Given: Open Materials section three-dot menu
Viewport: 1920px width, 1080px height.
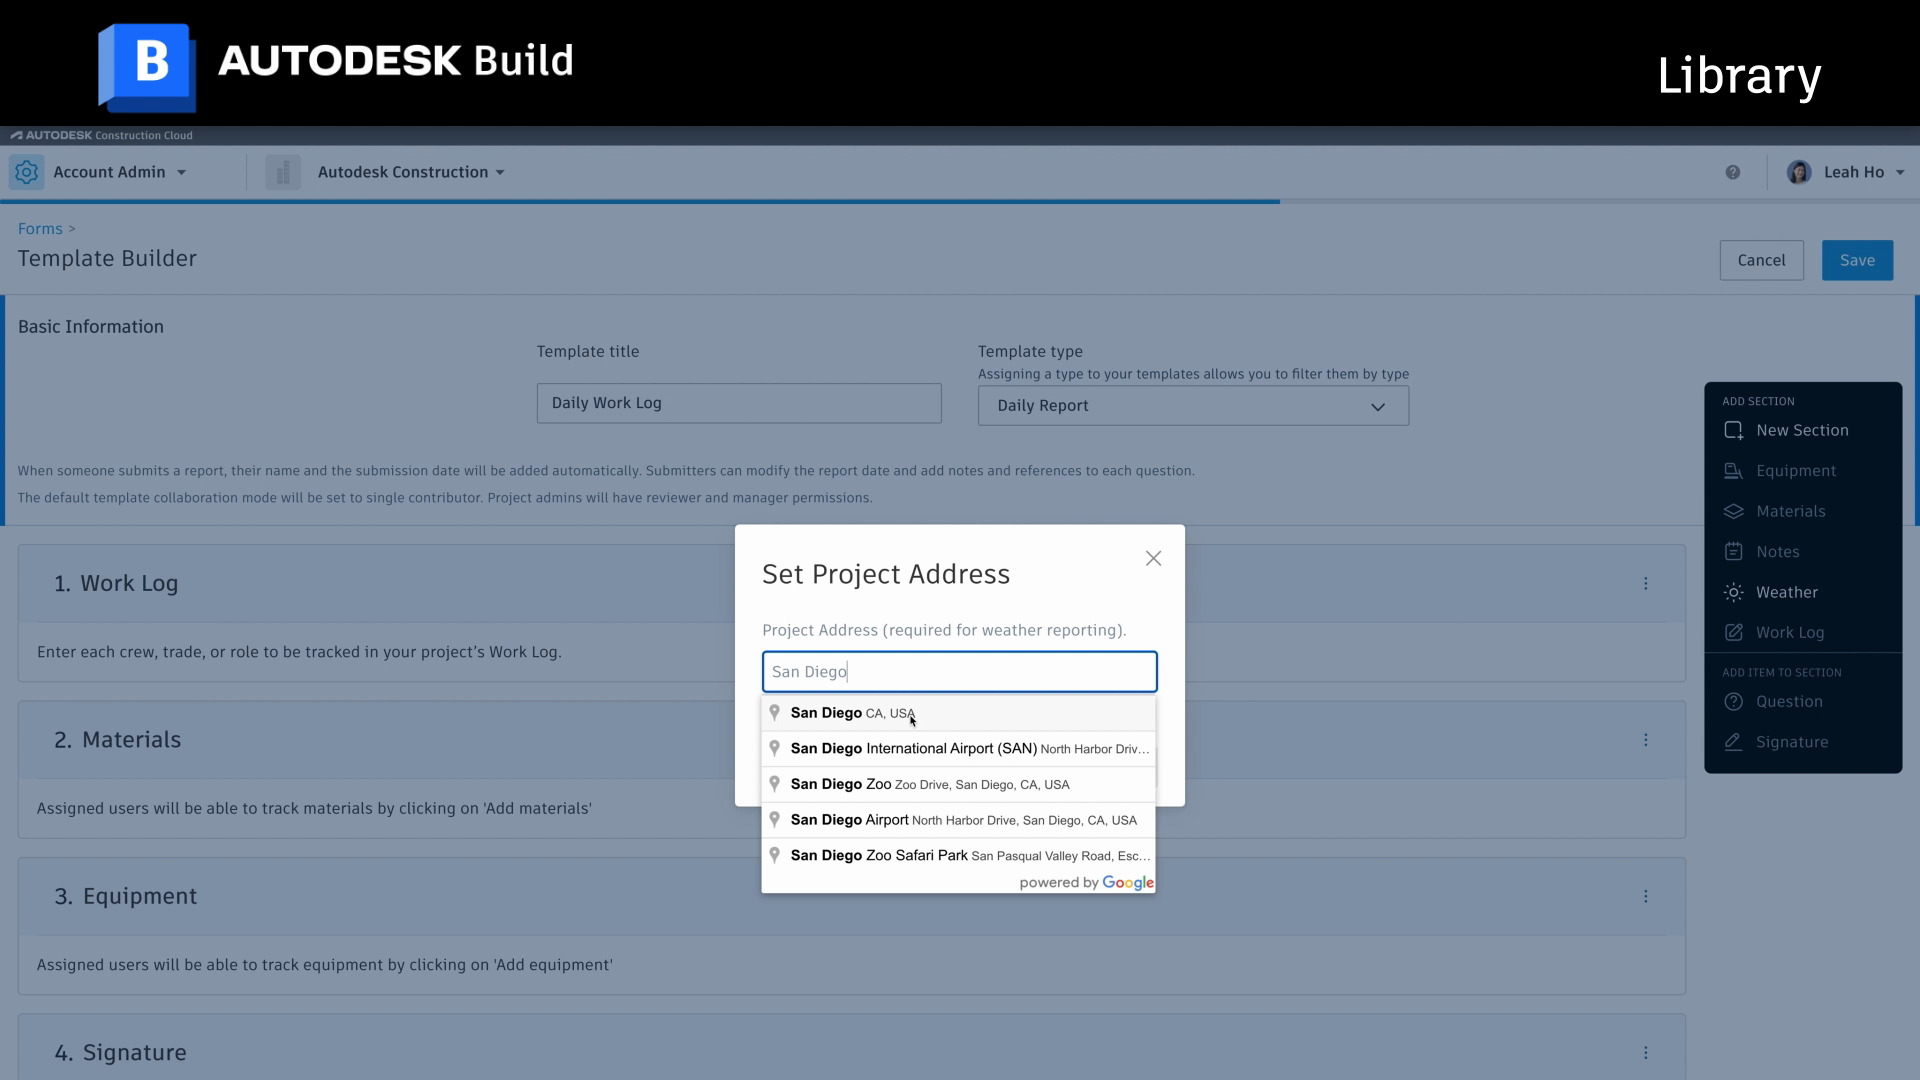Looking at the screenshot, I should click(1645, 740).
